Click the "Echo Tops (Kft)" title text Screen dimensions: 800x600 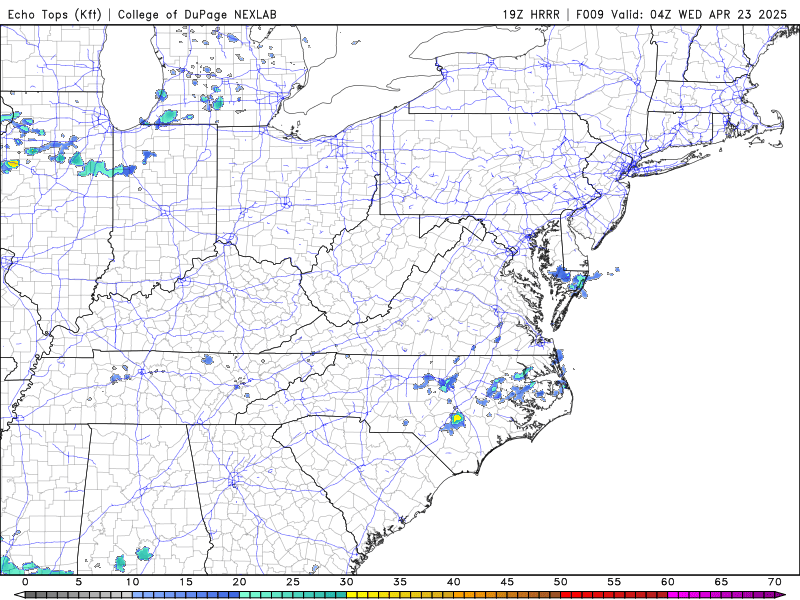pyautogui.click(x=55, y=14)
